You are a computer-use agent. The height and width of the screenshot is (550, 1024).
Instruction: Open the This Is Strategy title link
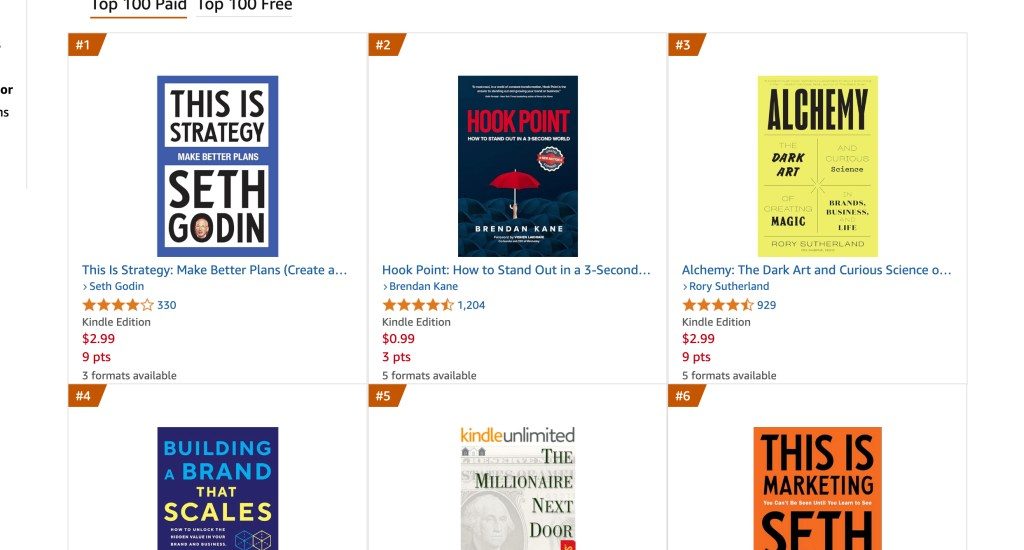coord(215,270)
